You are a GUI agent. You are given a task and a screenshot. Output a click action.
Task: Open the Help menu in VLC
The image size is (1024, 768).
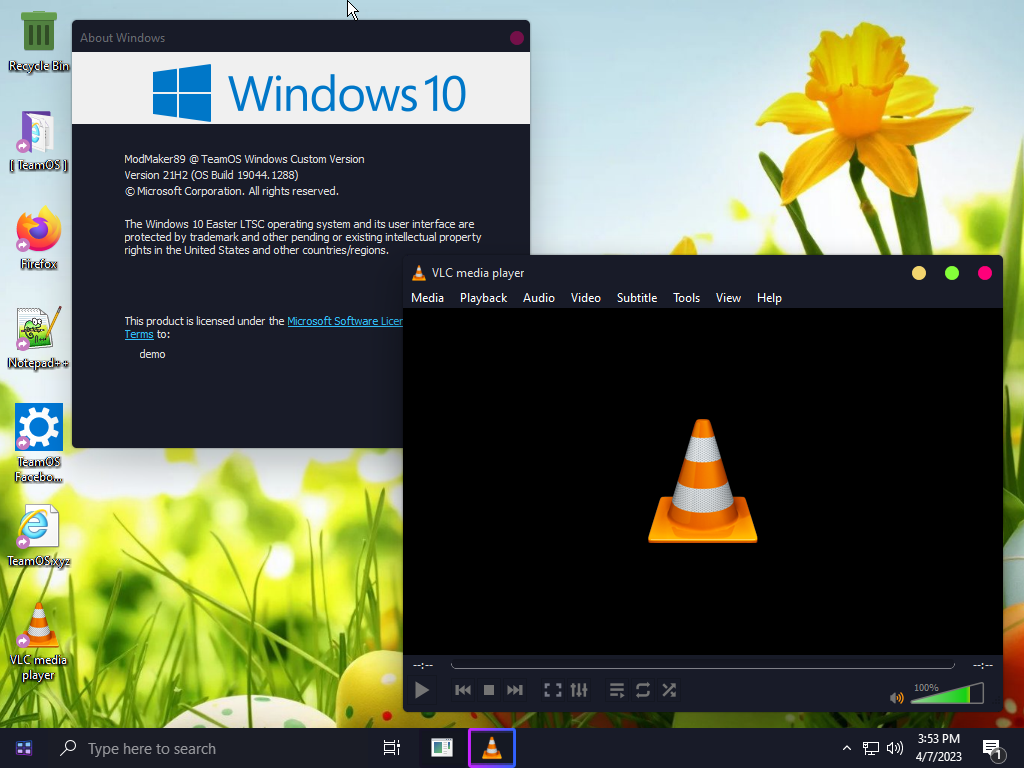pos(769,298)
